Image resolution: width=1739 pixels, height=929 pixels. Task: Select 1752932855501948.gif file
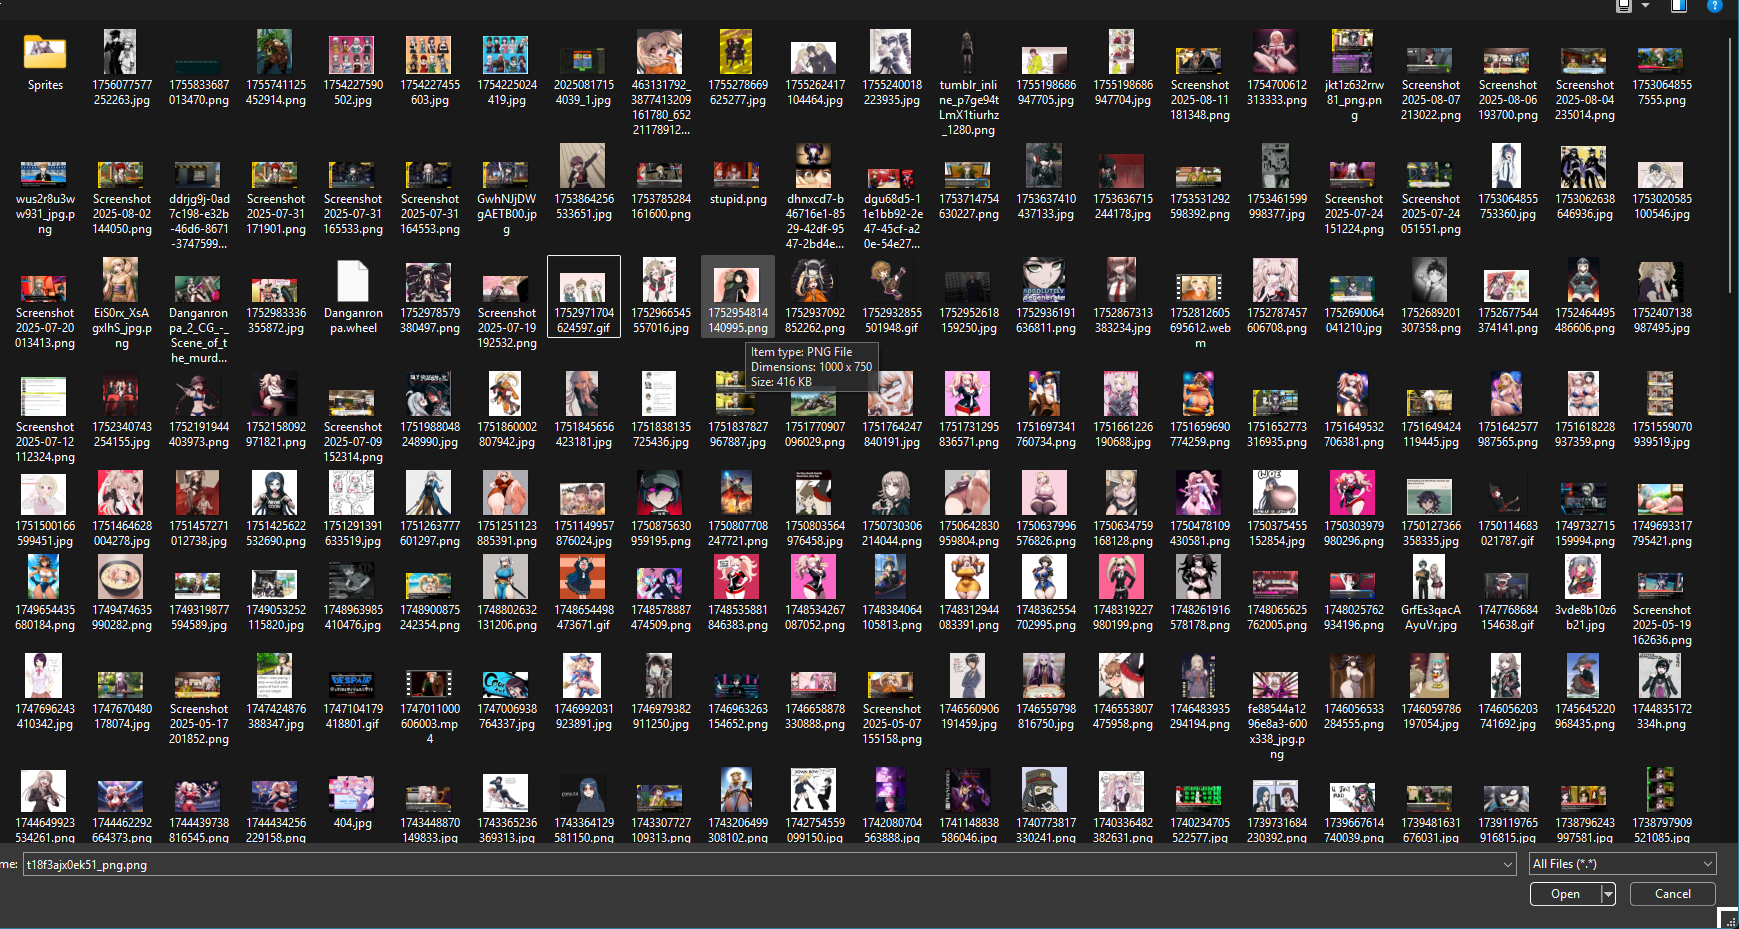click(x=892, y=281)
